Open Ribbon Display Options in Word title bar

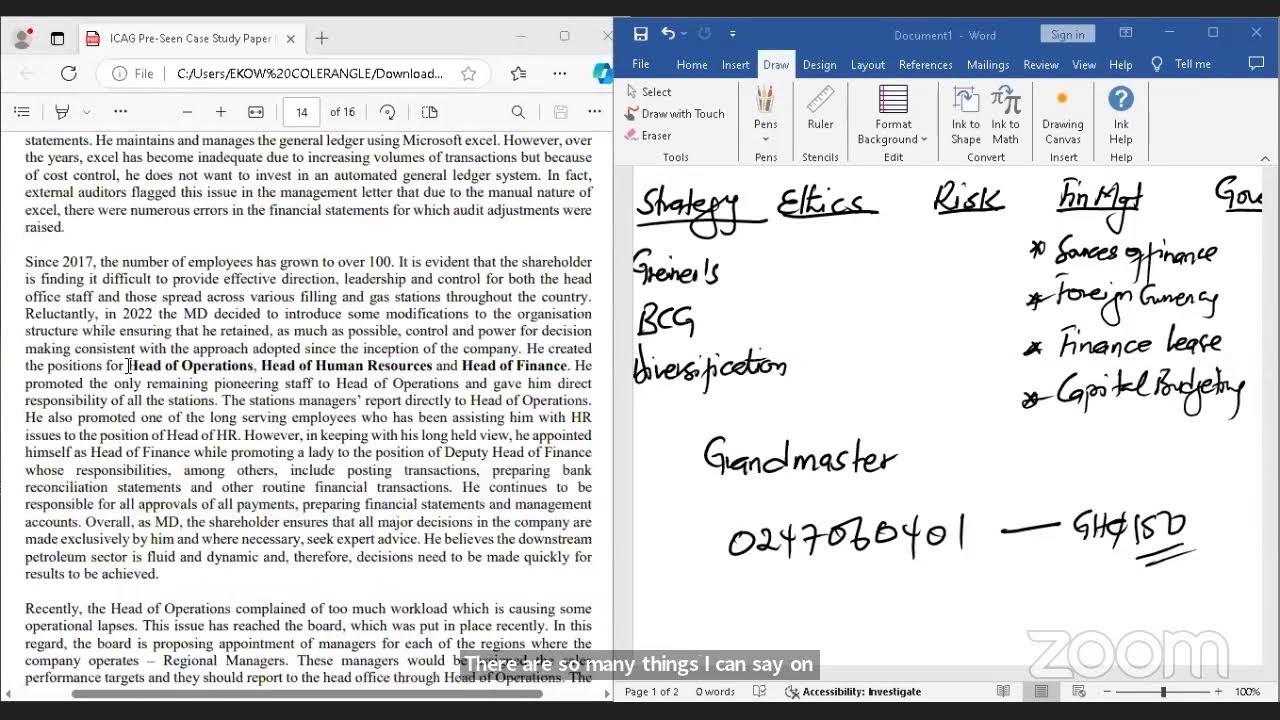1125,33
